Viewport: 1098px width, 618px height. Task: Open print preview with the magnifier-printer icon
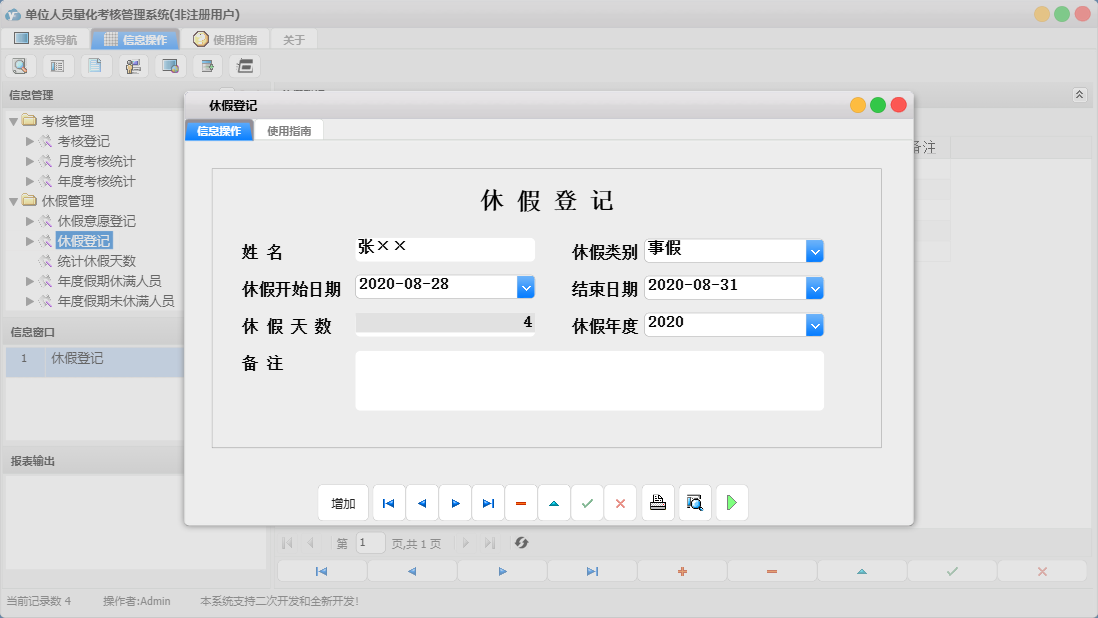point(694,503)
